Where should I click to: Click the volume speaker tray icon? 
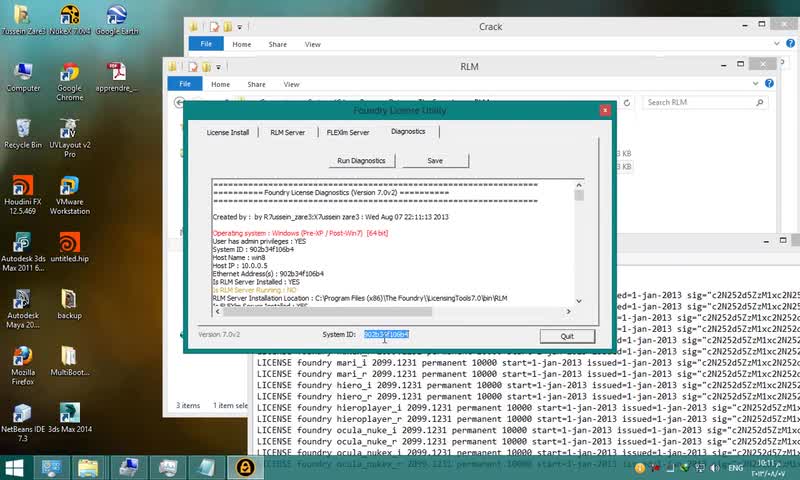715,468
